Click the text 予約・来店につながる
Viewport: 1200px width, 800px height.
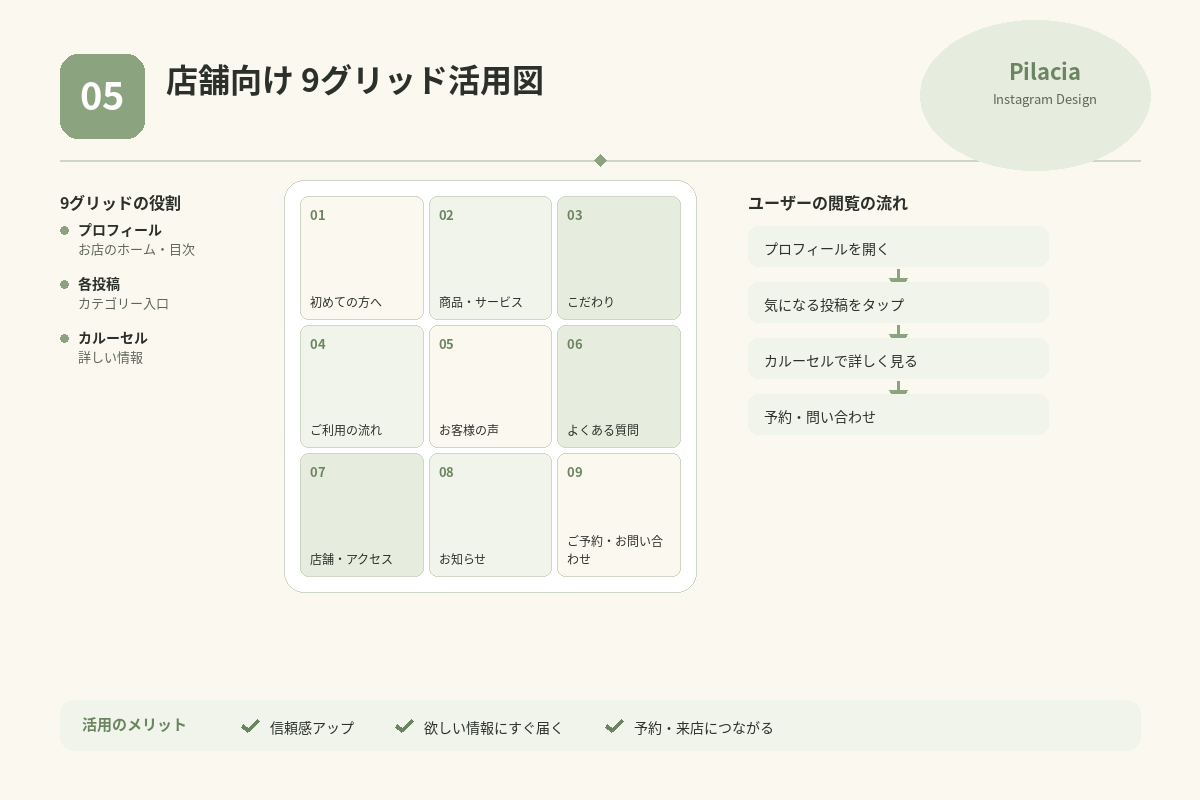click(x=704, y=728)
